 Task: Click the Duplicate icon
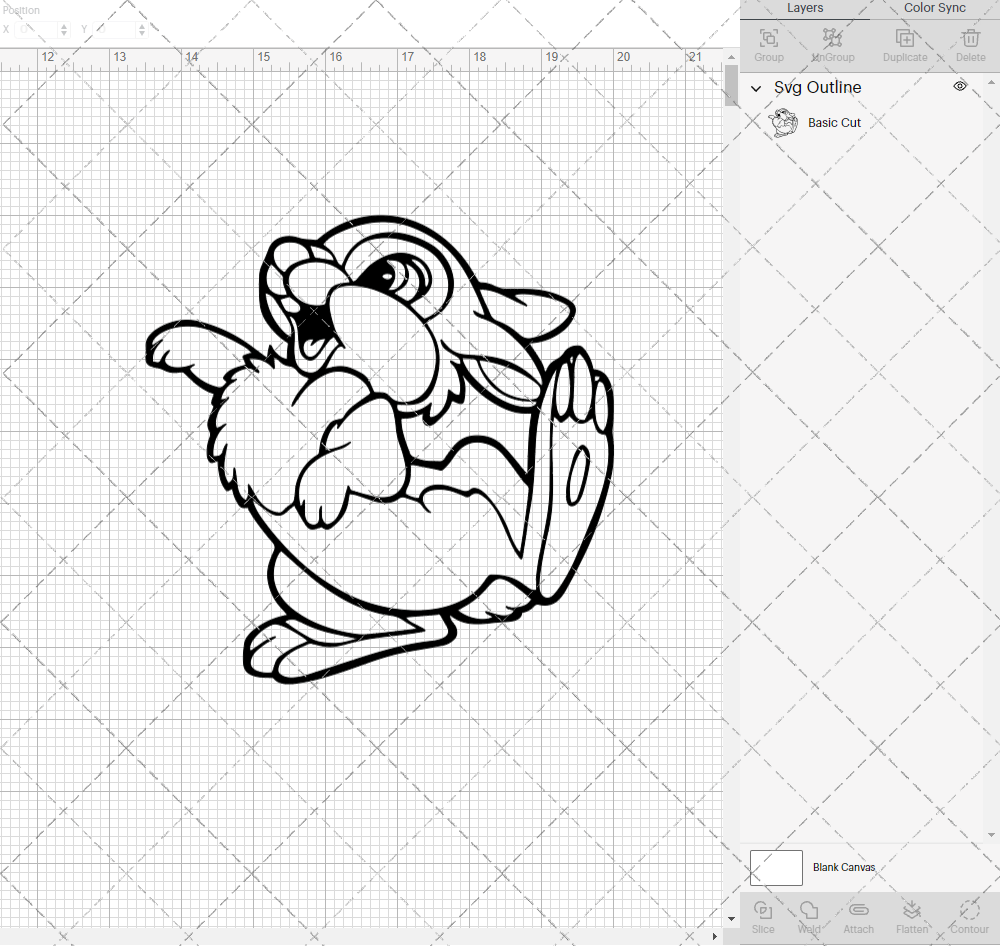[904, 38]
